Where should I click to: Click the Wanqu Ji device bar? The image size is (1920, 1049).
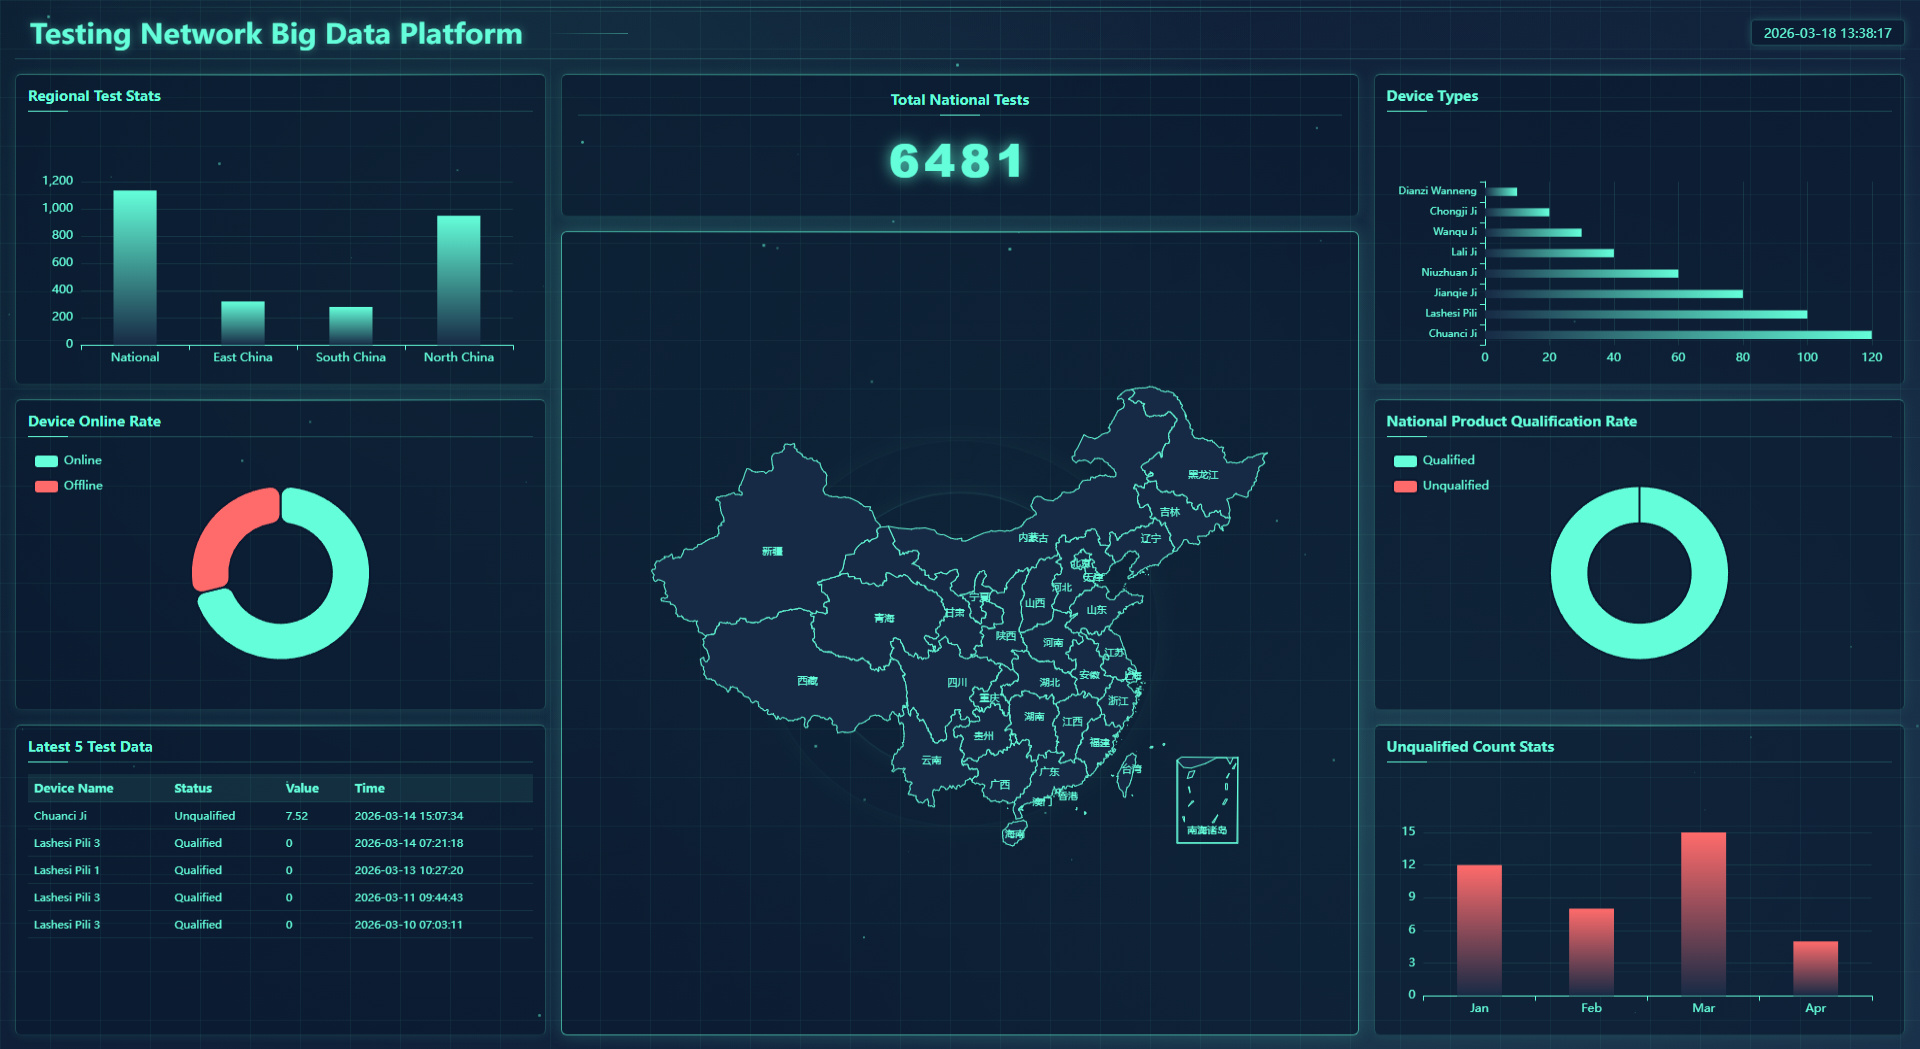1533,232
